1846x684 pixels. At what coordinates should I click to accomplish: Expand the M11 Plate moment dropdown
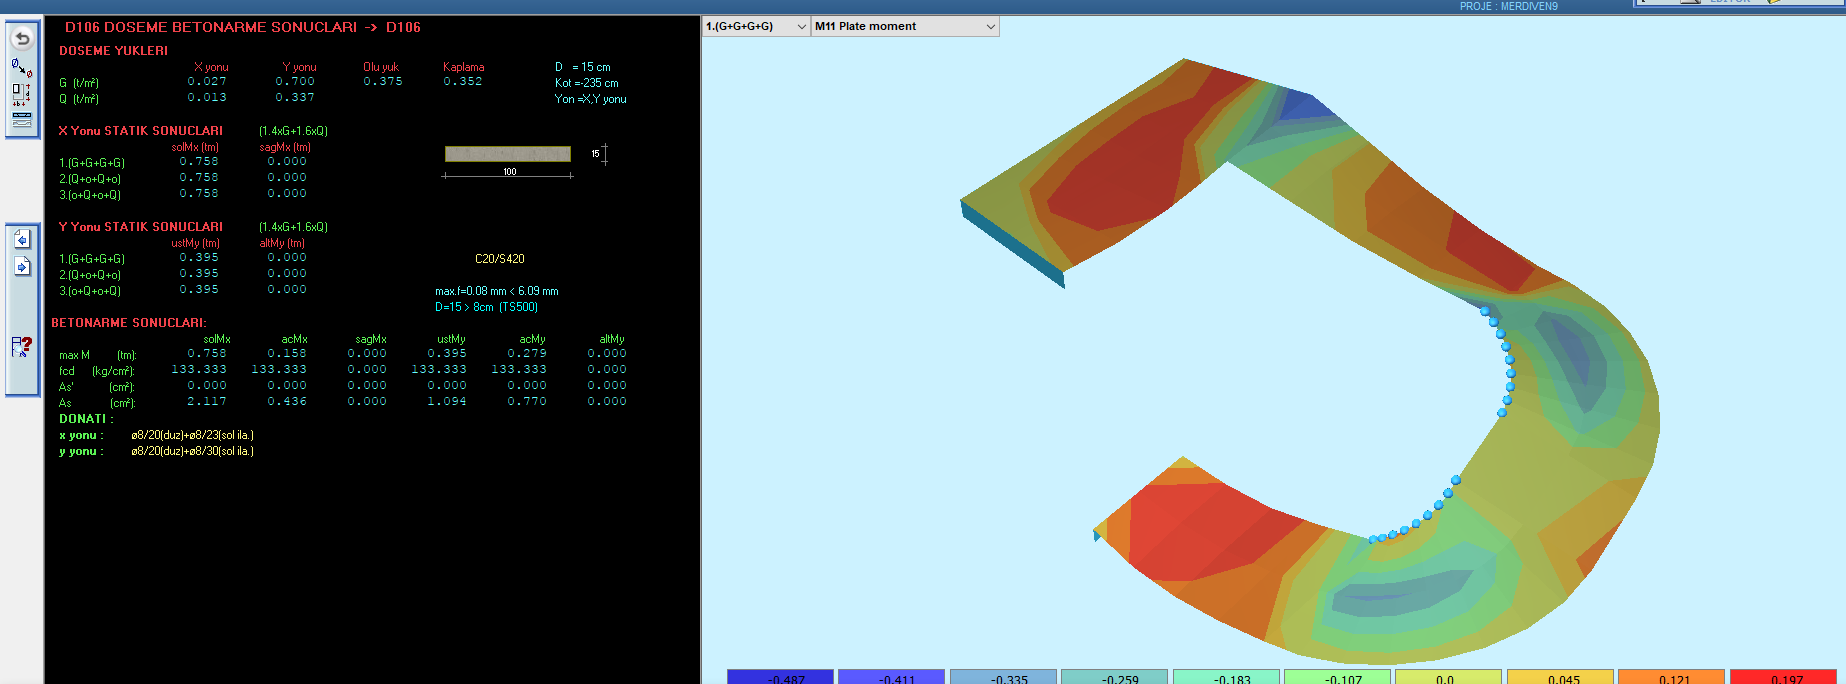point(905,26)
